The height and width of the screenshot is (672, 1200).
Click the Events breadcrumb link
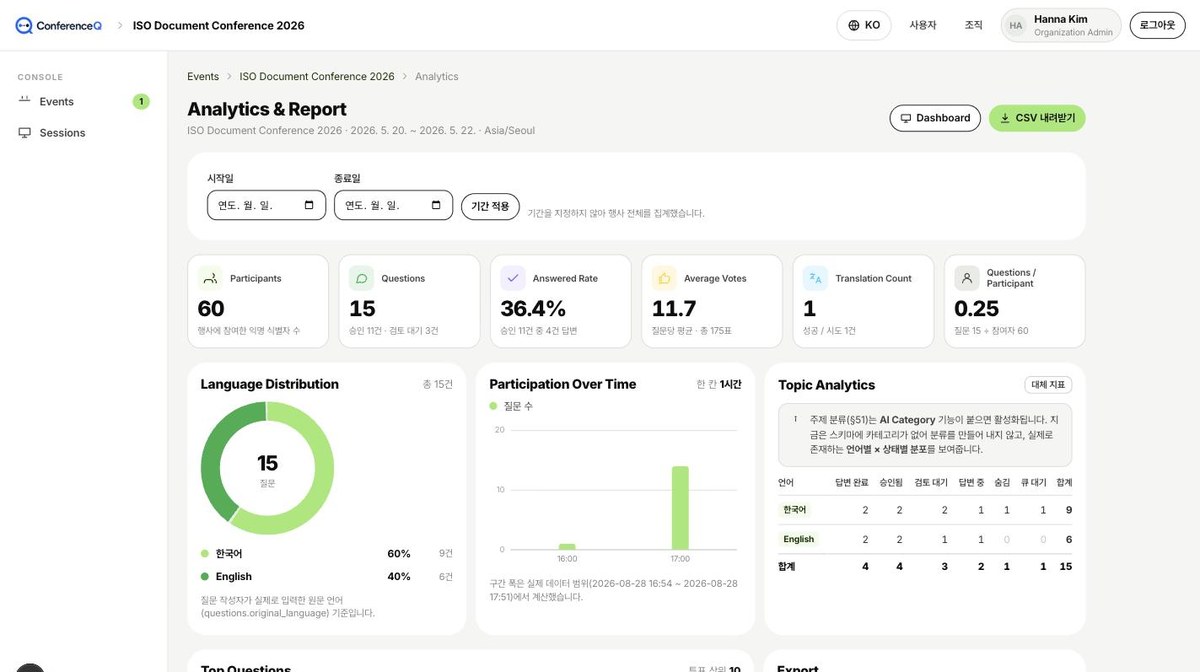pyautogui.click(x=203, y=77)
